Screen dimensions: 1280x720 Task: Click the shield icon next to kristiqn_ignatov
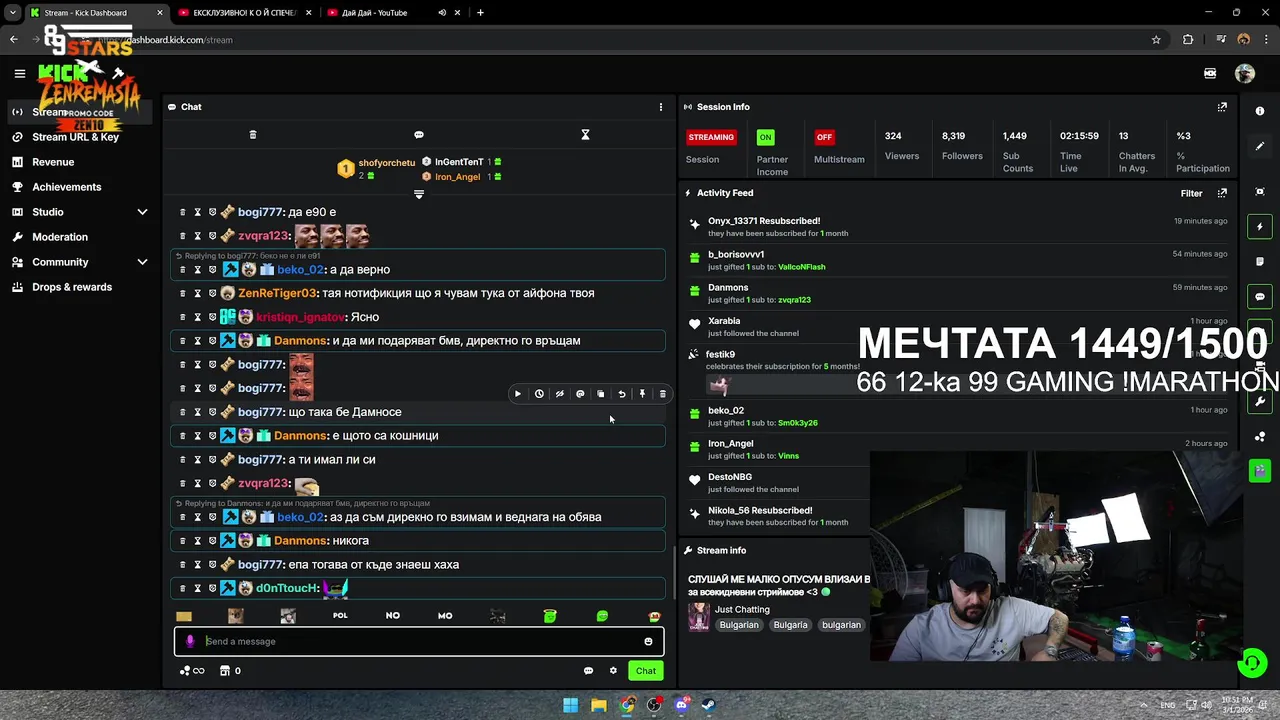212,317
